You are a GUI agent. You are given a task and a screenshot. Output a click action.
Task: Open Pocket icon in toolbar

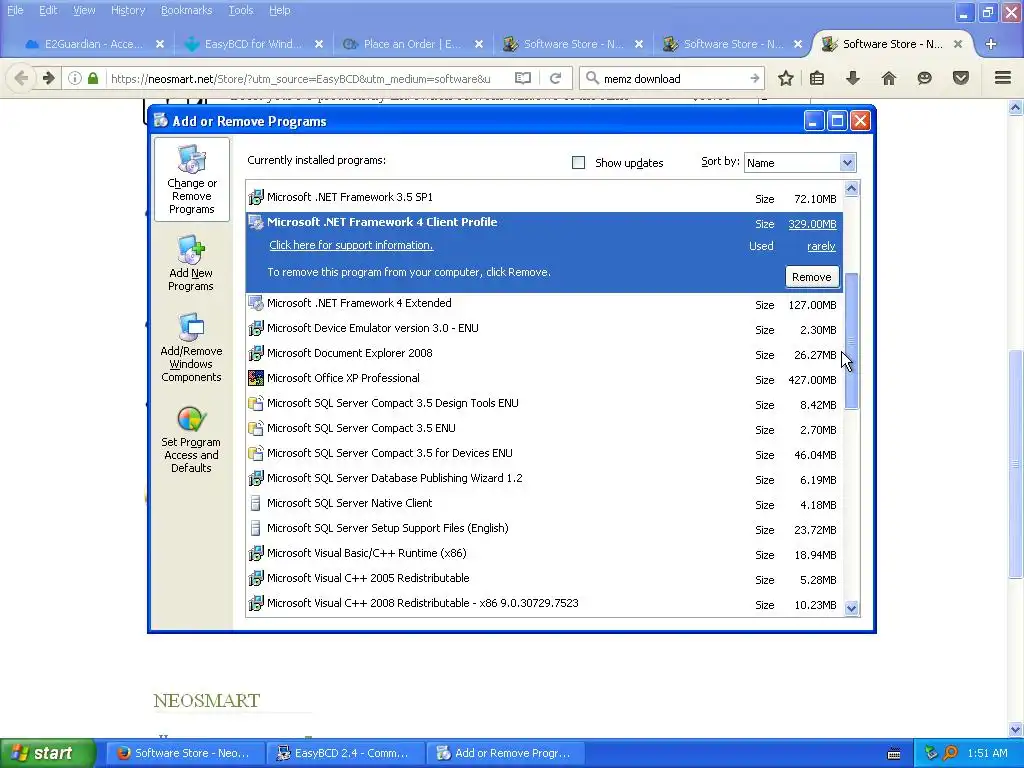coord(961,78)
